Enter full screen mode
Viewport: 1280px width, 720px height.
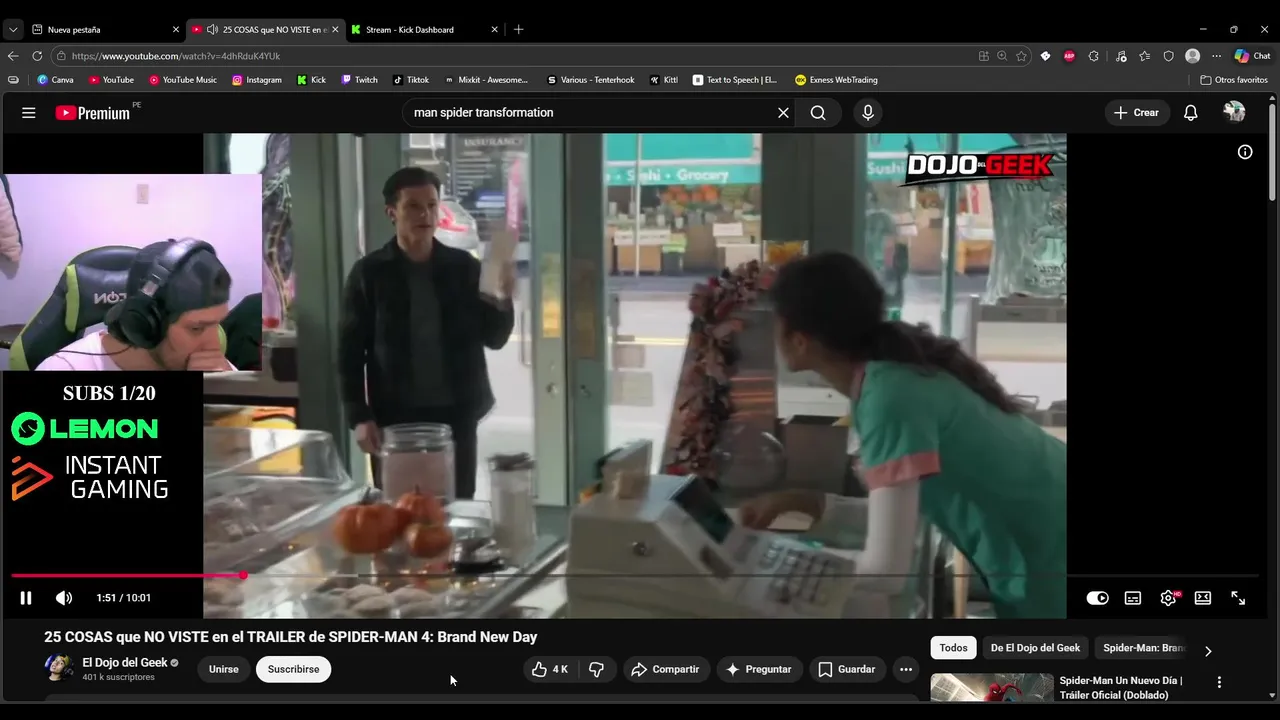click(x=1238, y=598)
